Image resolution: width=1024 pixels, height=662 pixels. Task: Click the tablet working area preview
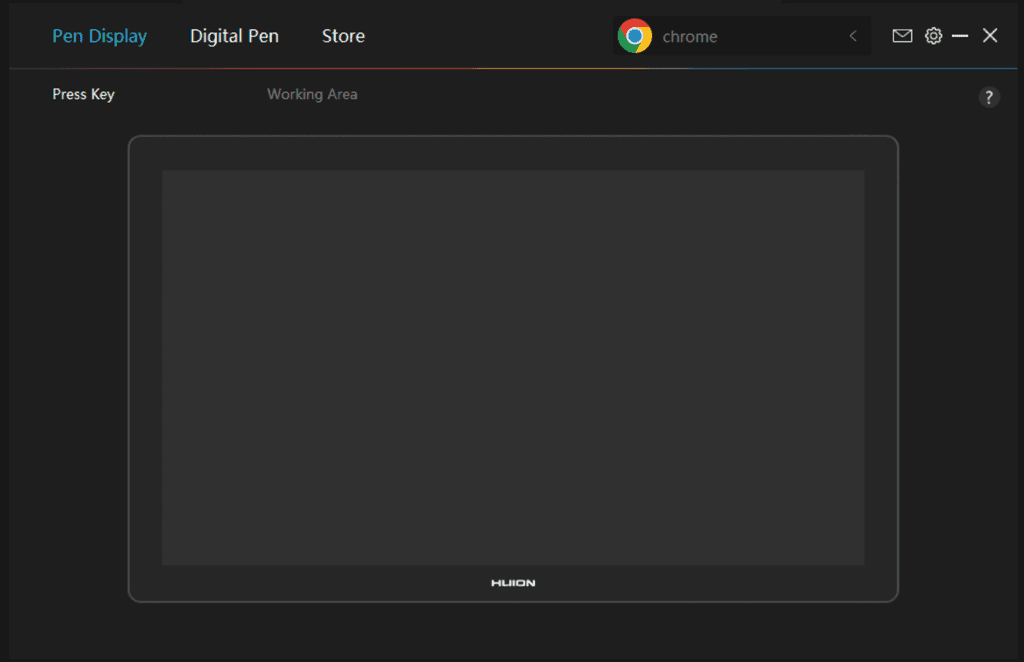513,366
